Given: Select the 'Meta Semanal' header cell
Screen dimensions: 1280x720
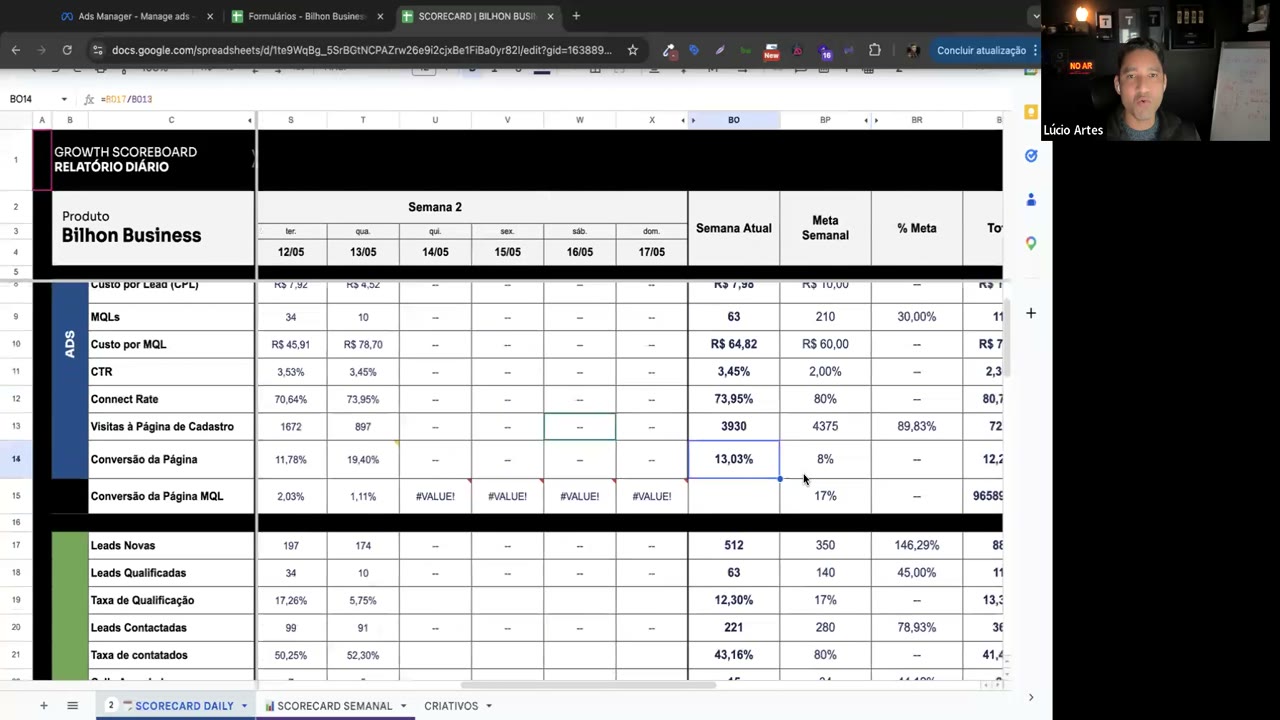Looking at the screenshot, I should click(x=825, y=228).
